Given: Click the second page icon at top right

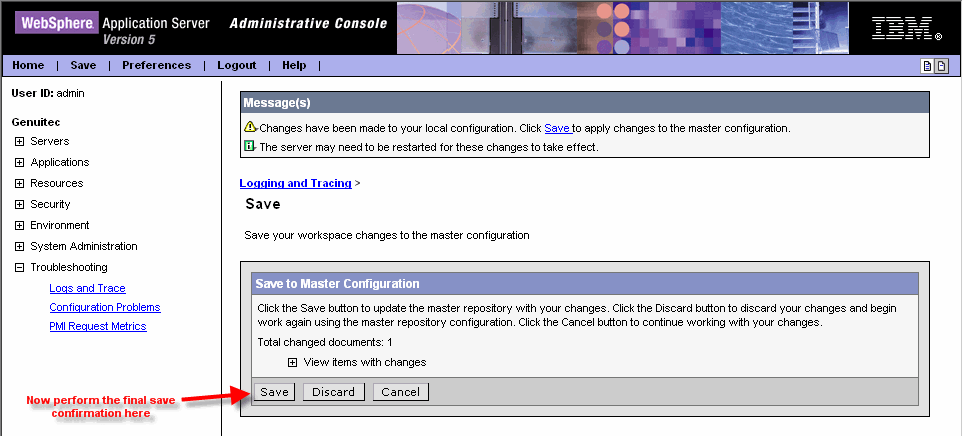Looking at the screenshot, I should (x=941, y=66).
